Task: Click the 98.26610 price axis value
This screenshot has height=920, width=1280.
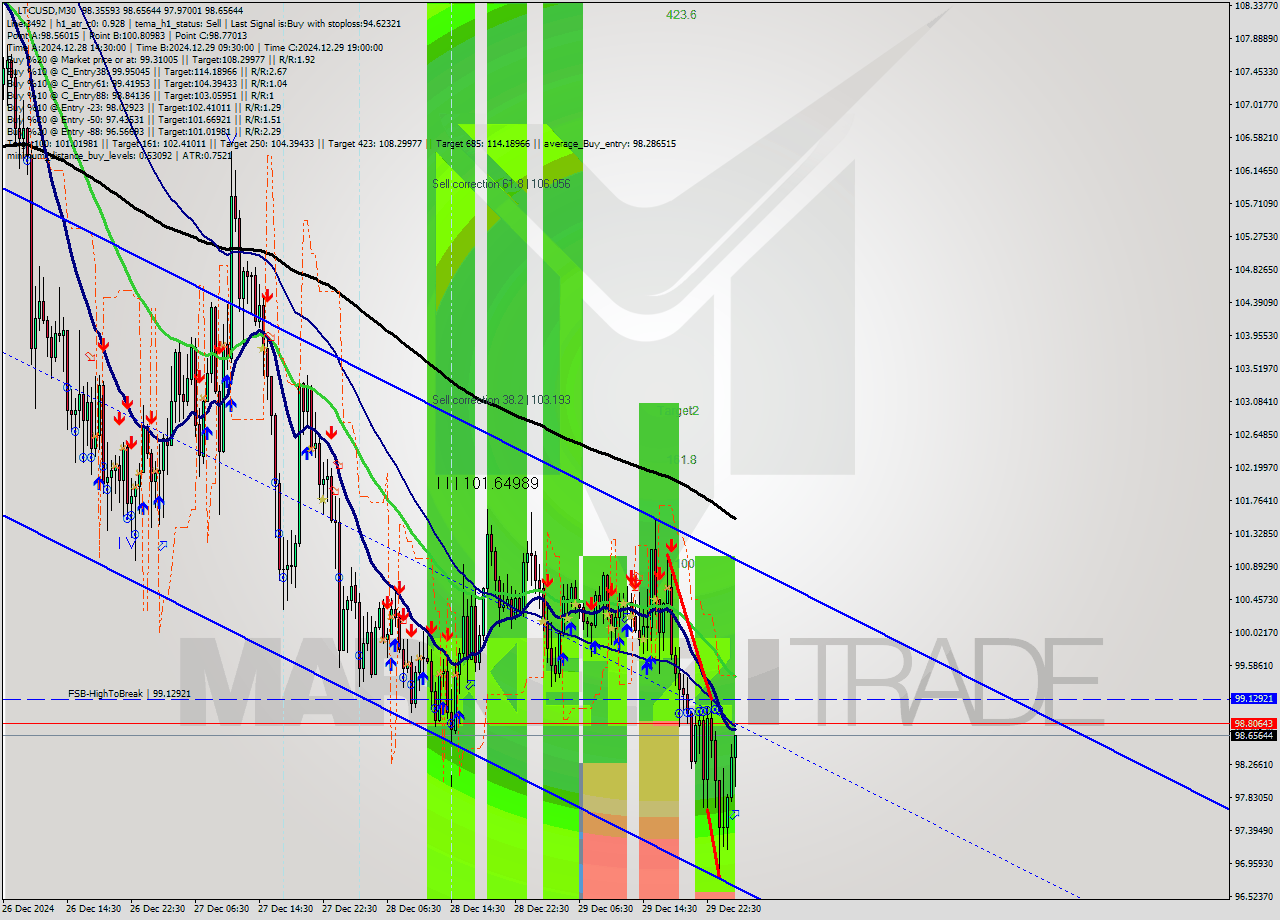Action: click(1256, 764)
